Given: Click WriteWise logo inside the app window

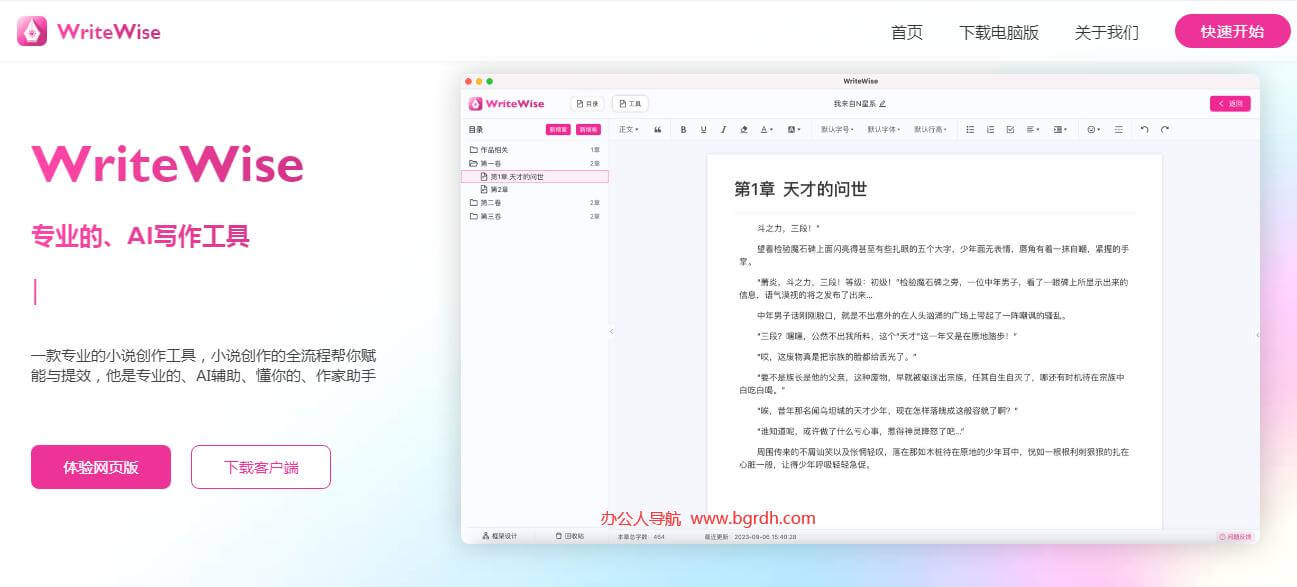Looking at the screenshot, I should (507, 103).
